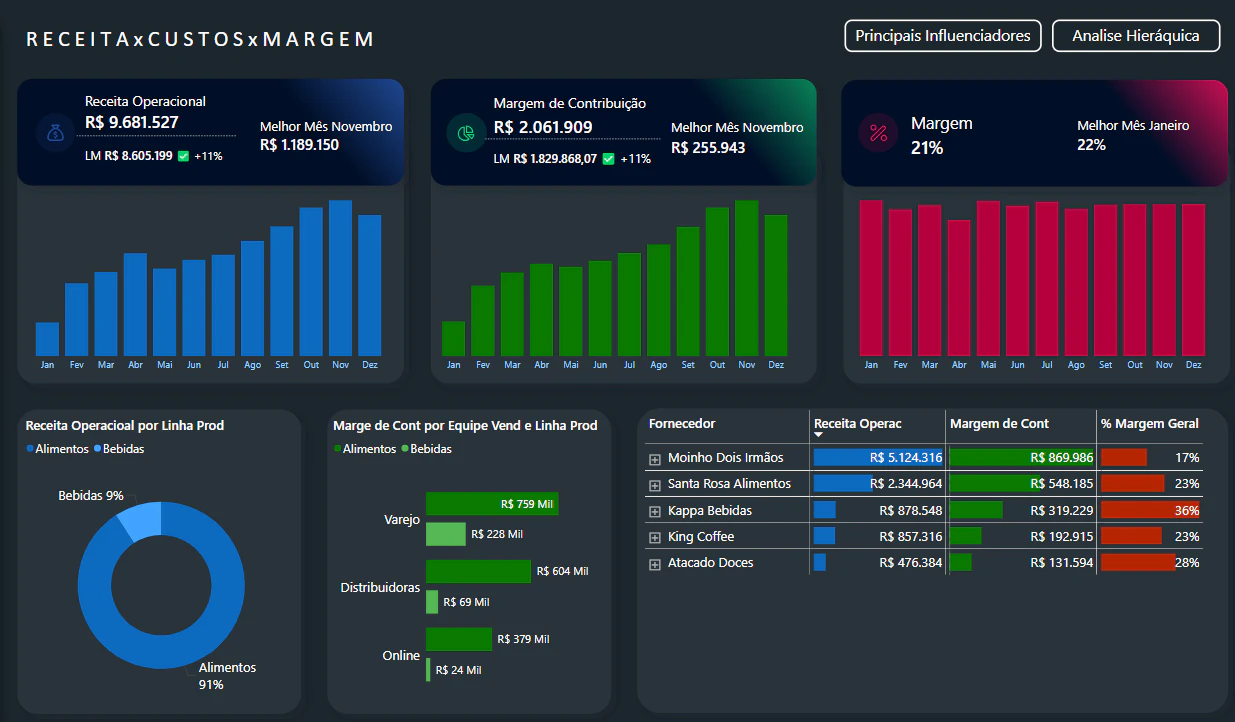
Task: Click the Online axis label
Action: coord(401,656)
